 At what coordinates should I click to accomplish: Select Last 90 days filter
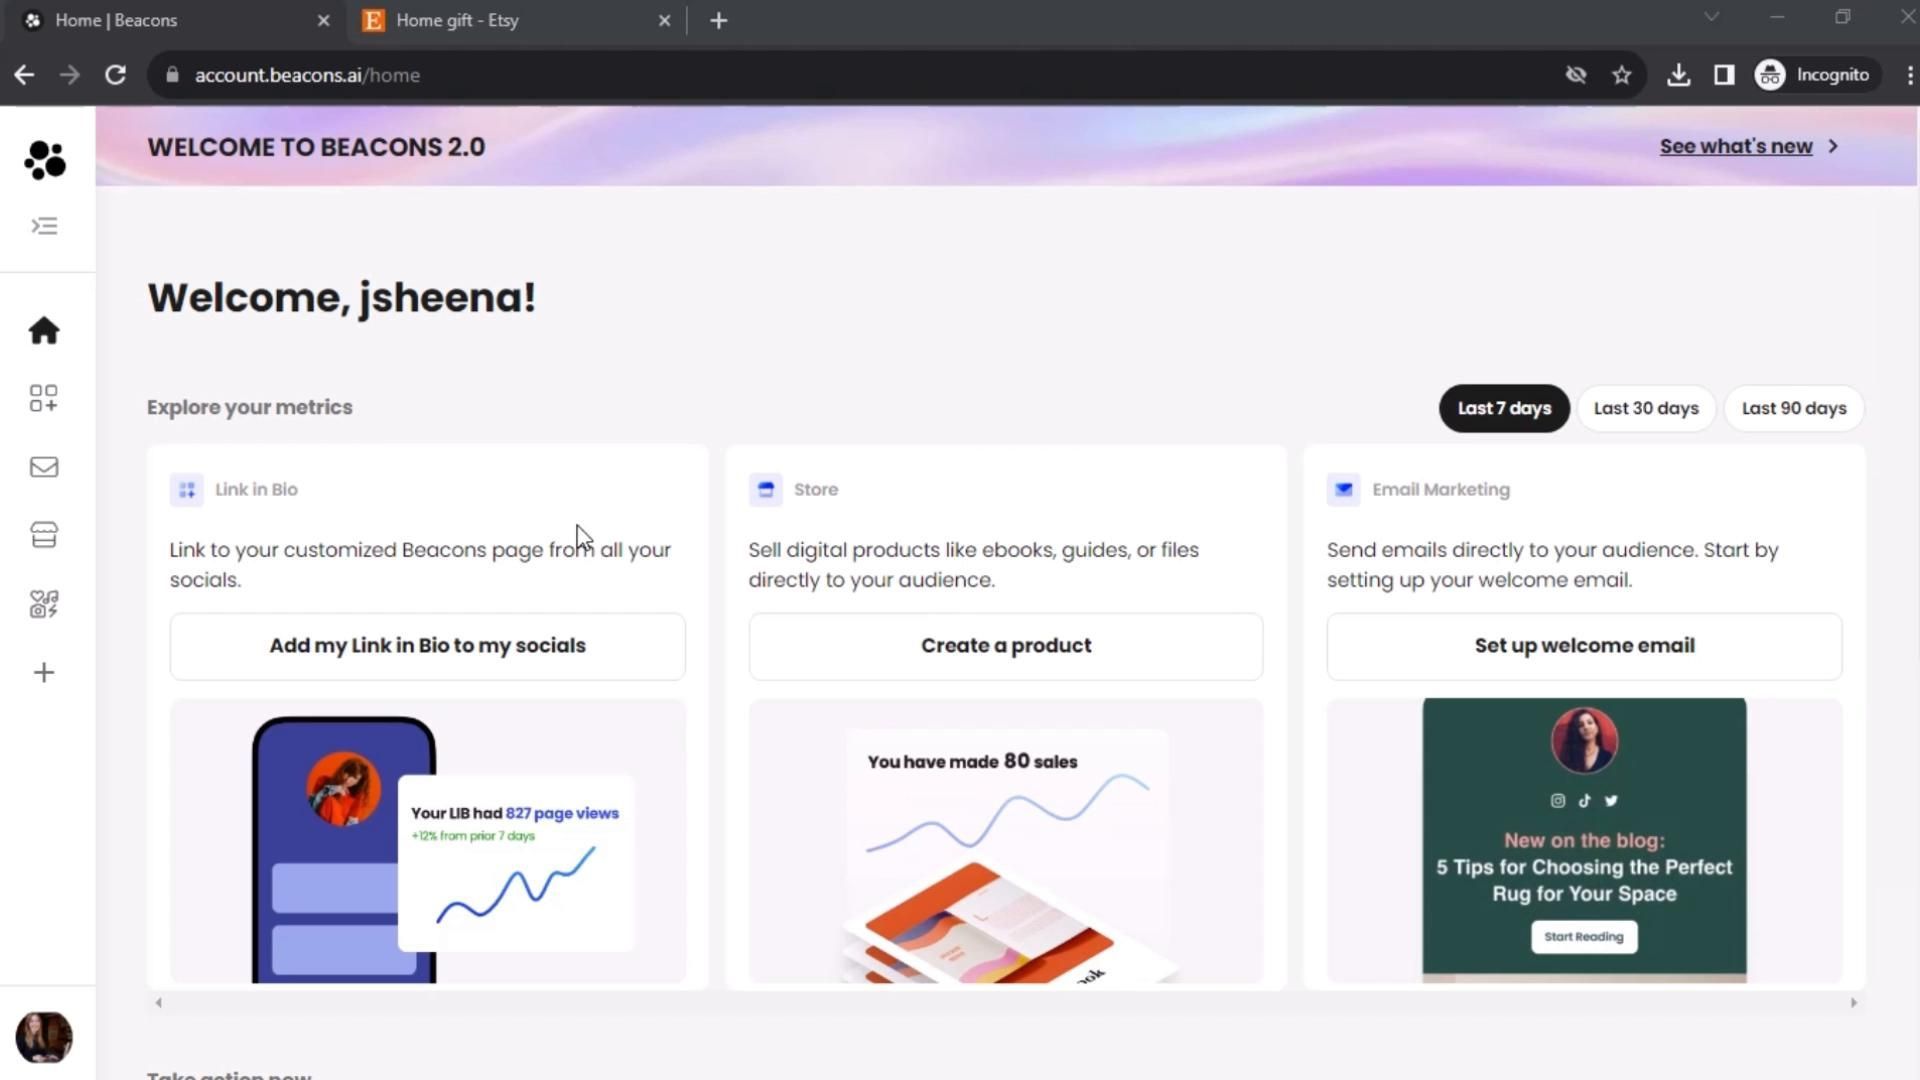pyautogui.click(x=1793, y=408)
